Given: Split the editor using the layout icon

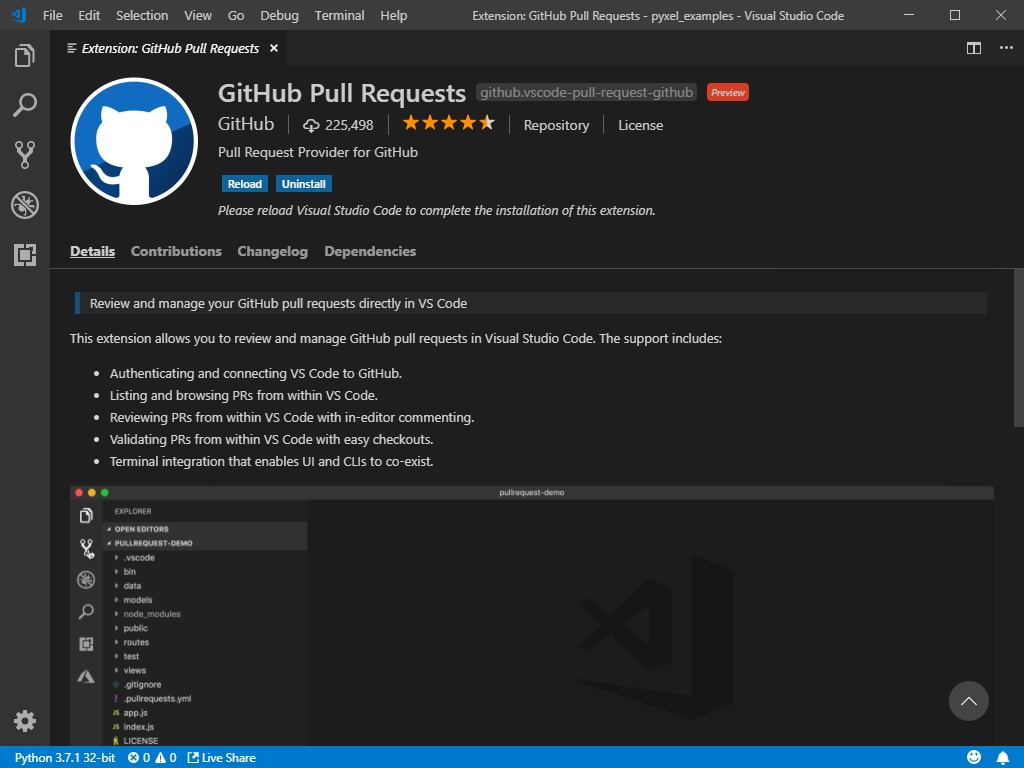Looking at the screenshot, I should tap(971, 48).
